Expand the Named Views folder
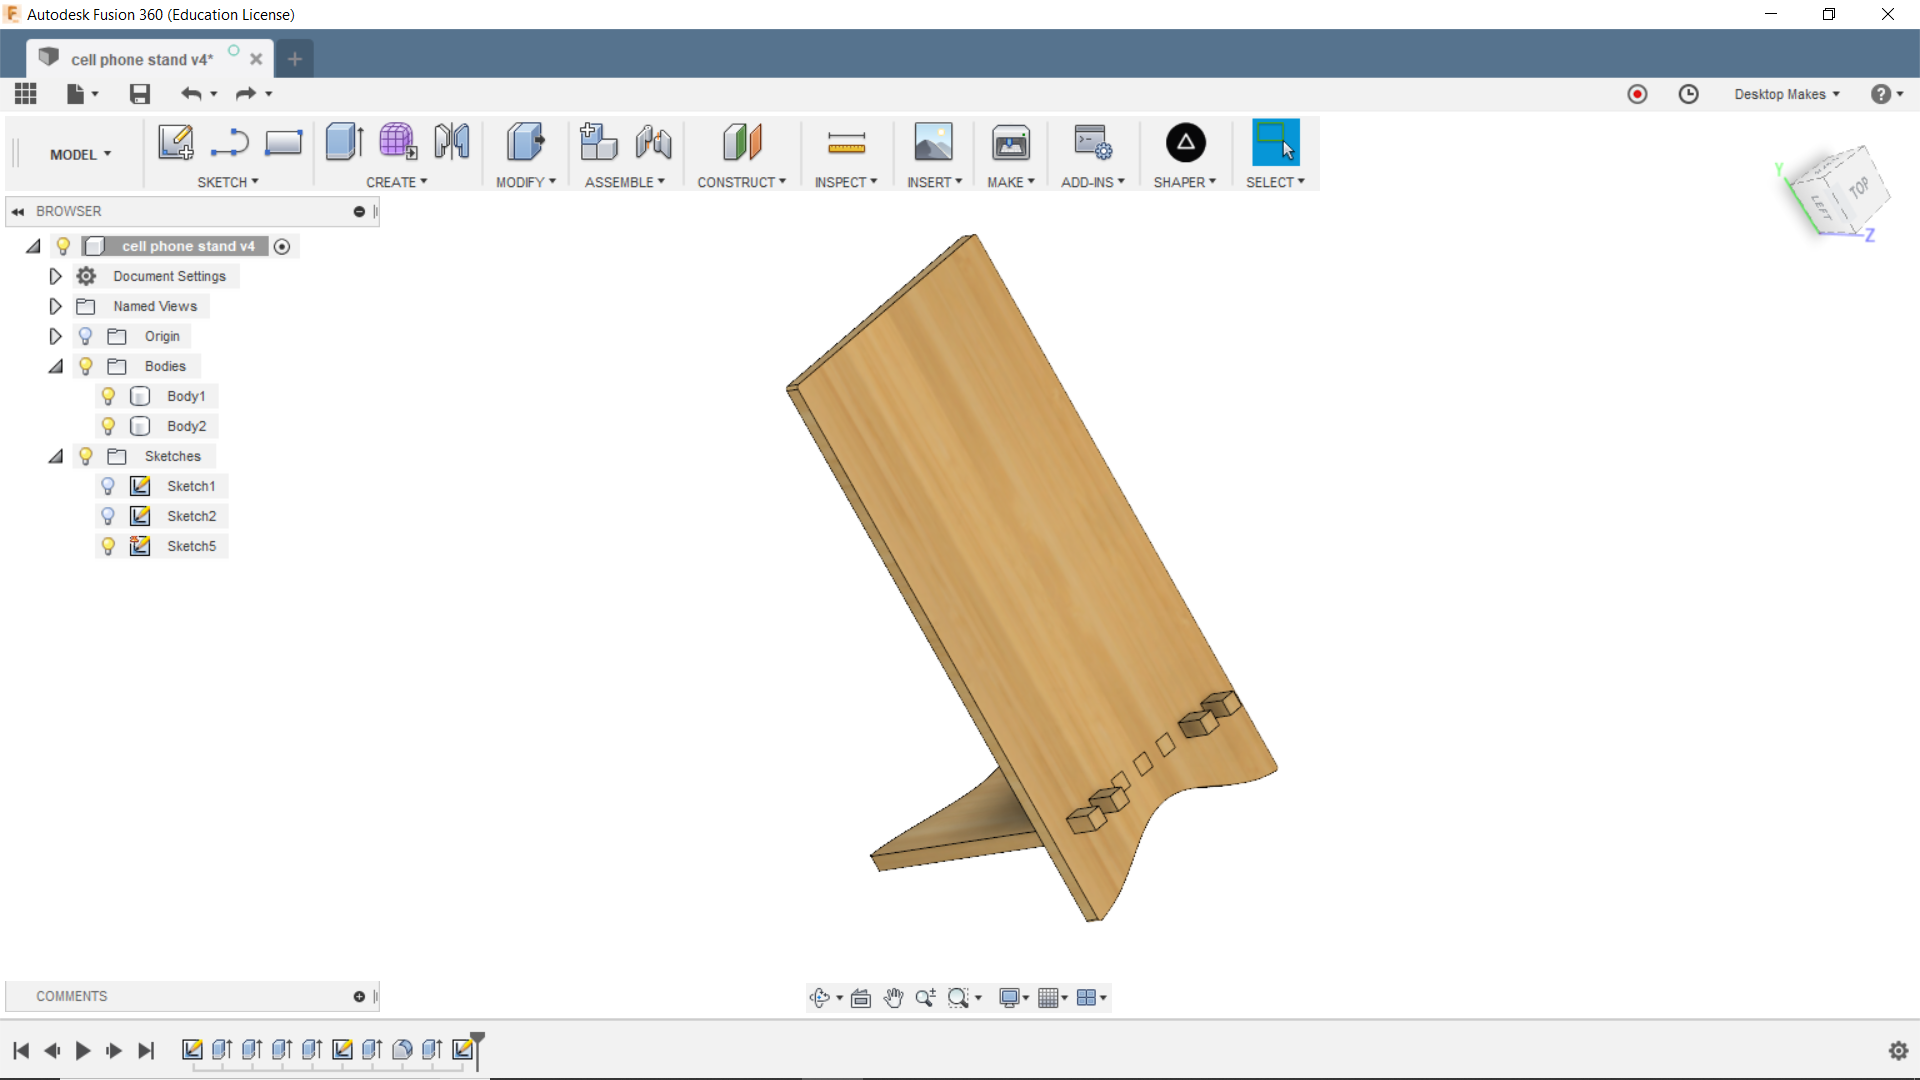This screenshot has height=1080, width=1920. (x=56, y=306)
